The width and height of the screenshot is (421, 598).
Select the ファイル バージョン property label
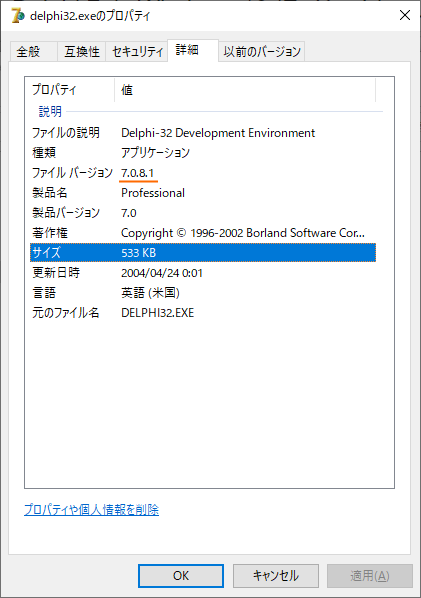(x=72, y=173)
